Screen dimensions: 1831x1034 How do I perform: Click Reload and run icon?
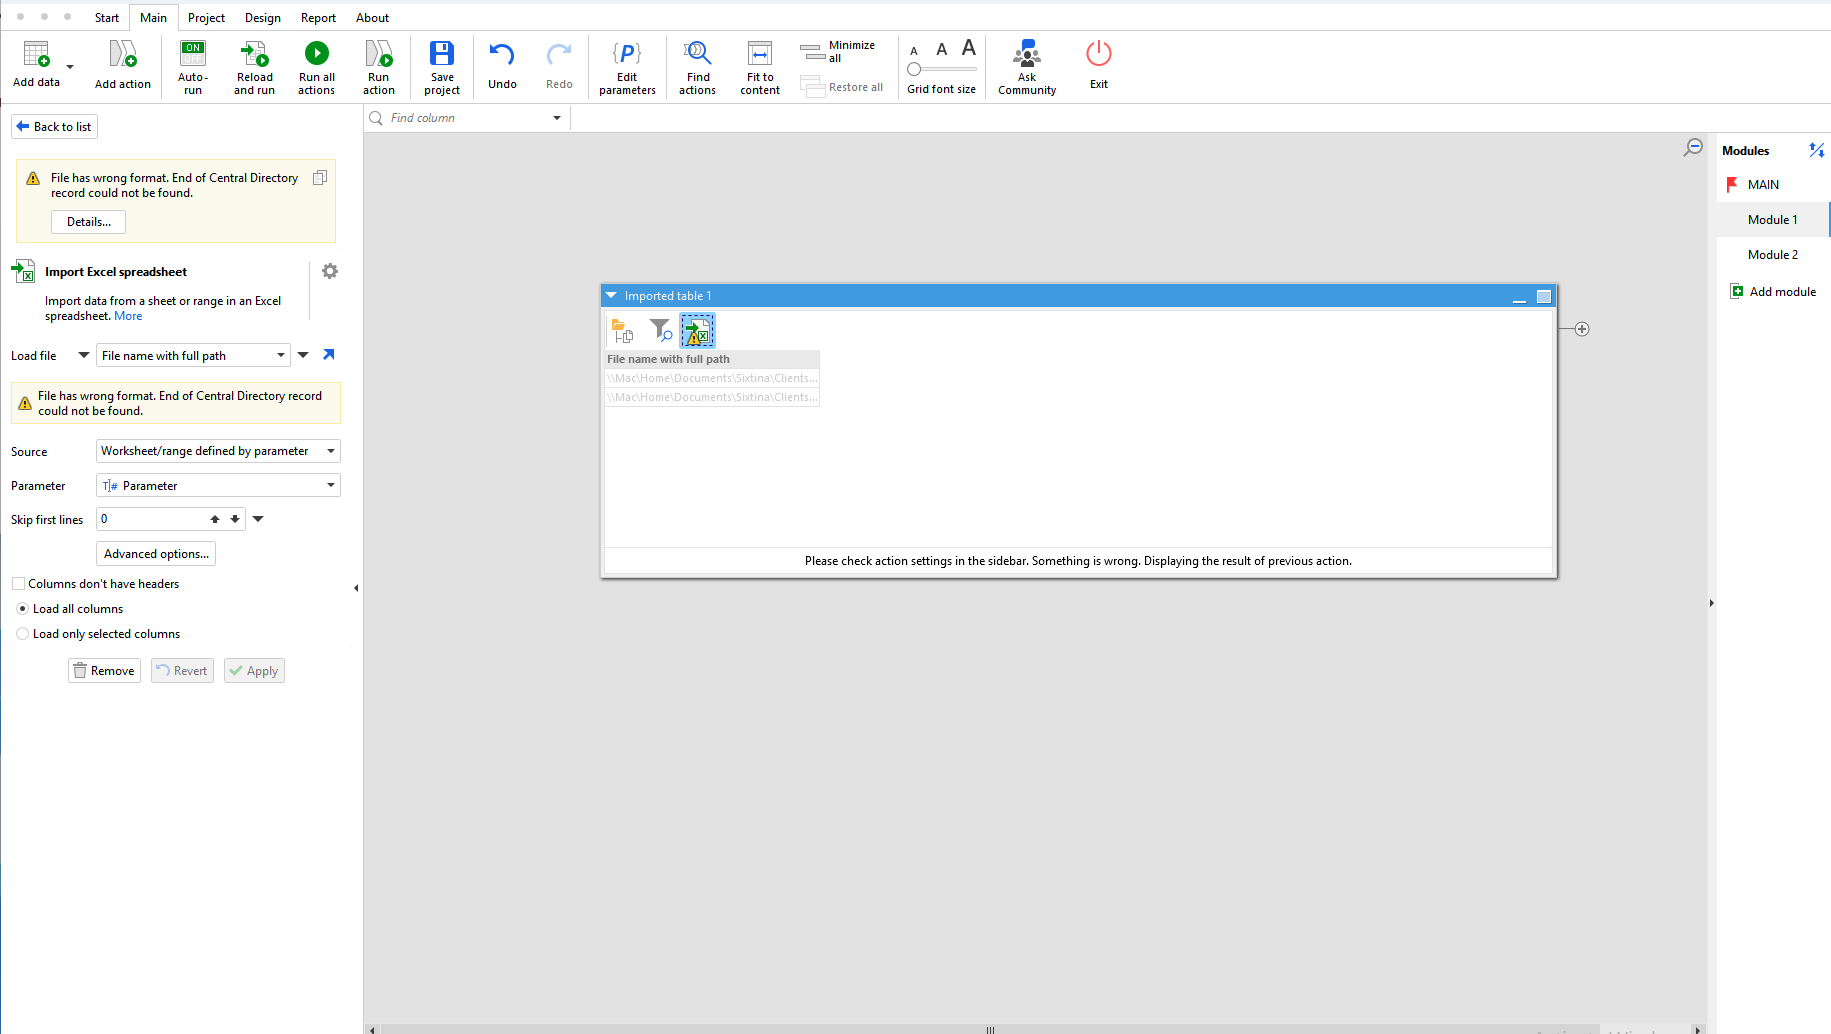tap(254, 54)
